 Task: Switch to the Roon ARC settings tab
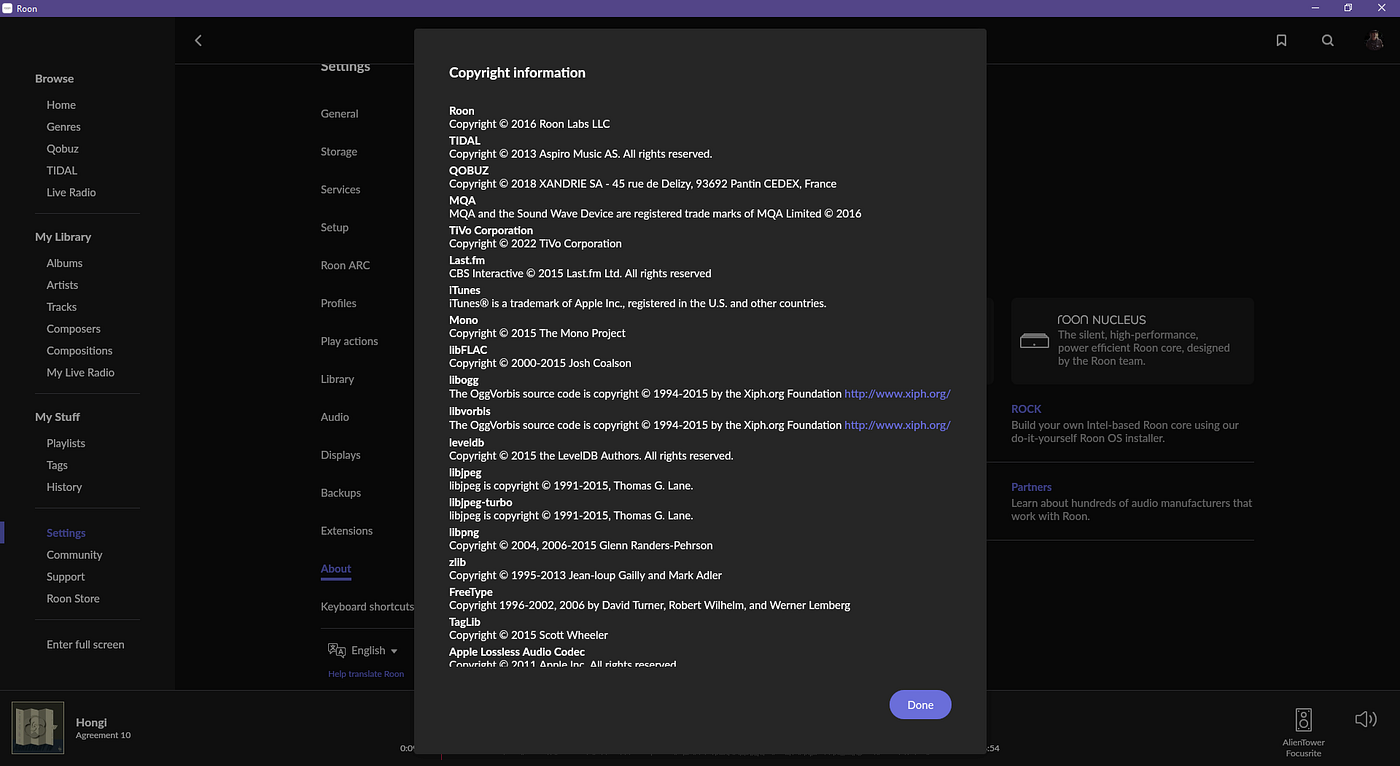coord(345,266)
